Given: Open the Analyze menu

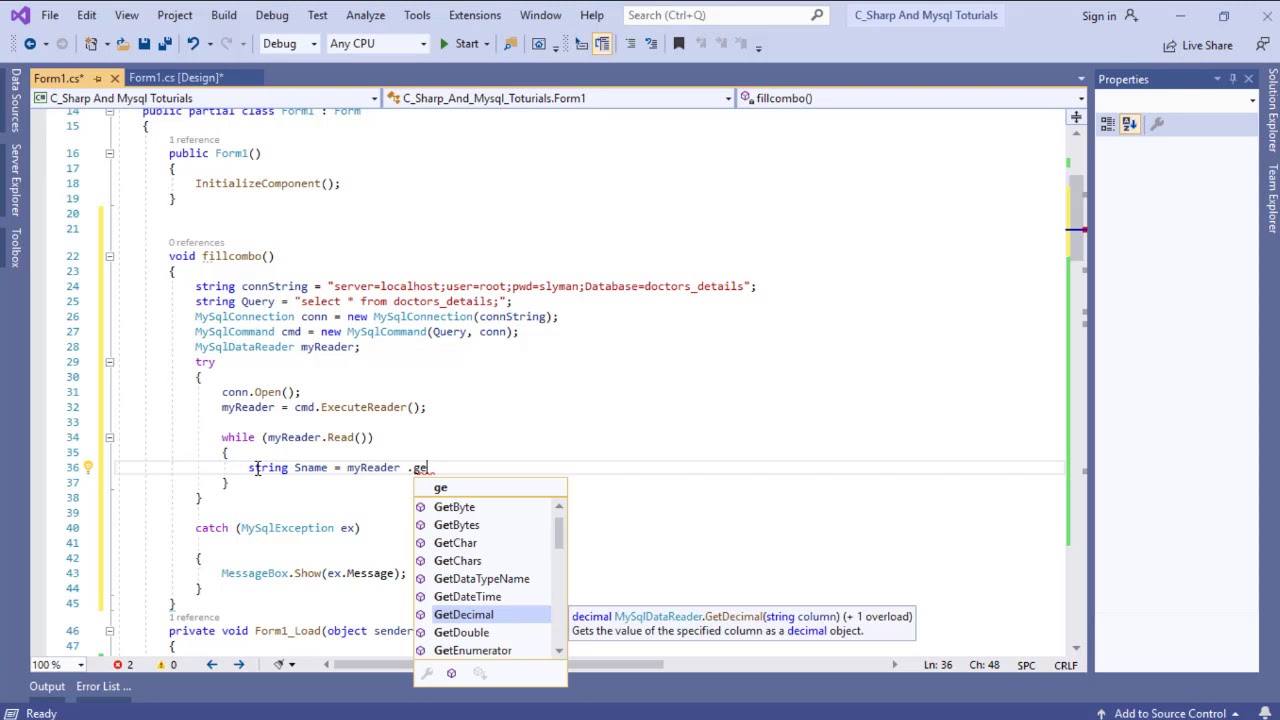Looking at the screenshot, I should [365, 15].
